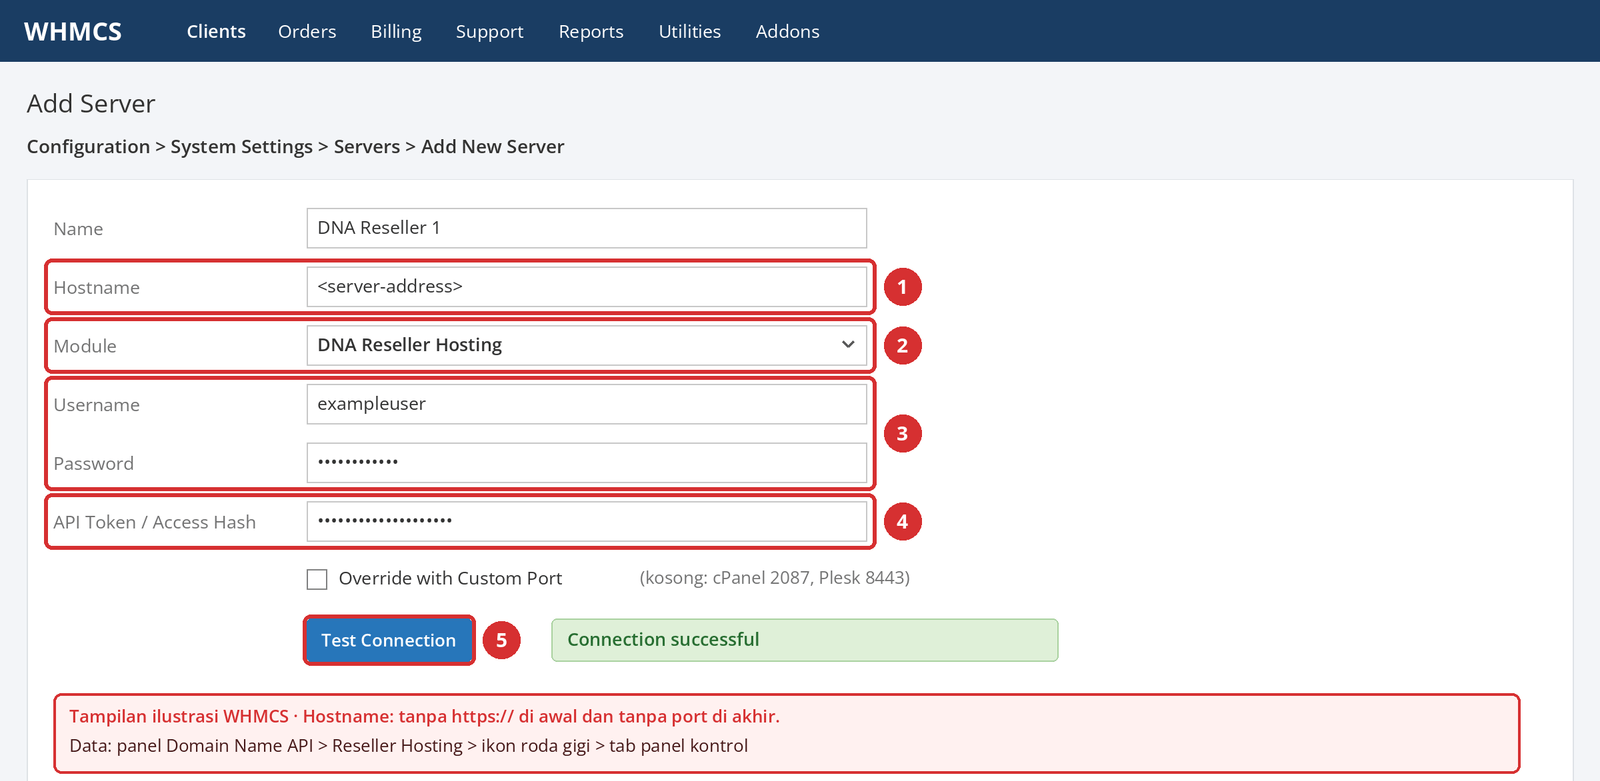Click the Password input field
Screen dimensions: 1600x781
click(587, 463)
